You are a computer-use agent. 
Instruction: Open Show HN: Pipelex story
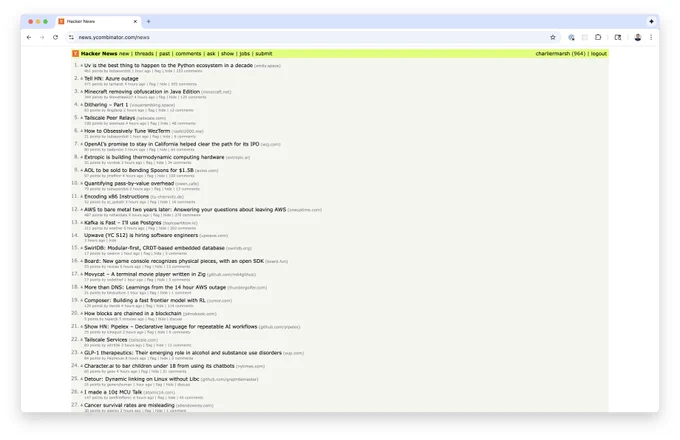tap(170, 326)
